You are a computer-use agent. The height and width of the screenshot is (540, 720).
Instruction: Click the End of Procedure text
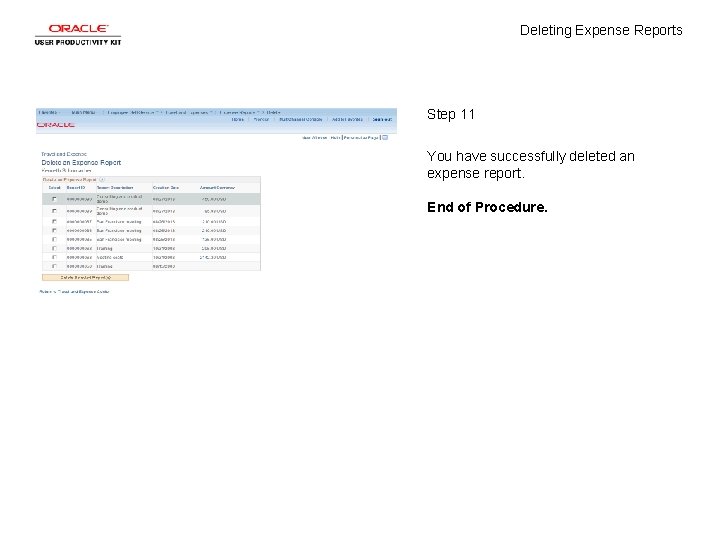487,207
